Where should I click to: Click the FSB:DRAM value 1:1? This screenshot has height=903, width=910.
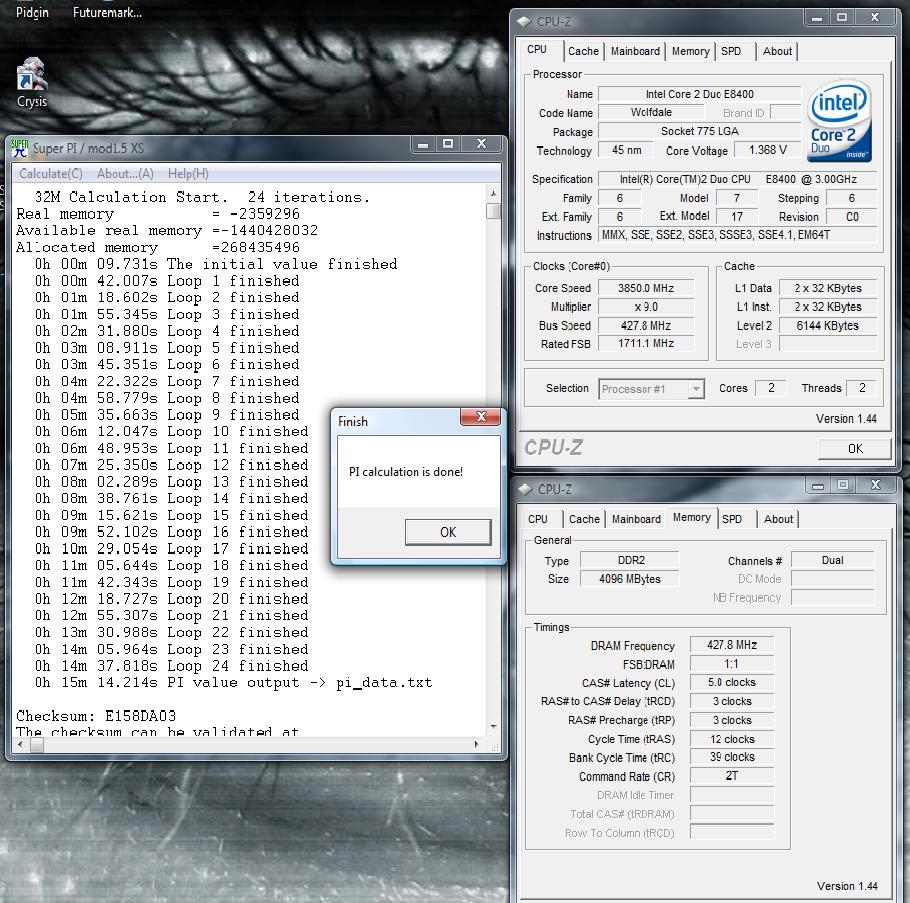click(x=732, y=664)
